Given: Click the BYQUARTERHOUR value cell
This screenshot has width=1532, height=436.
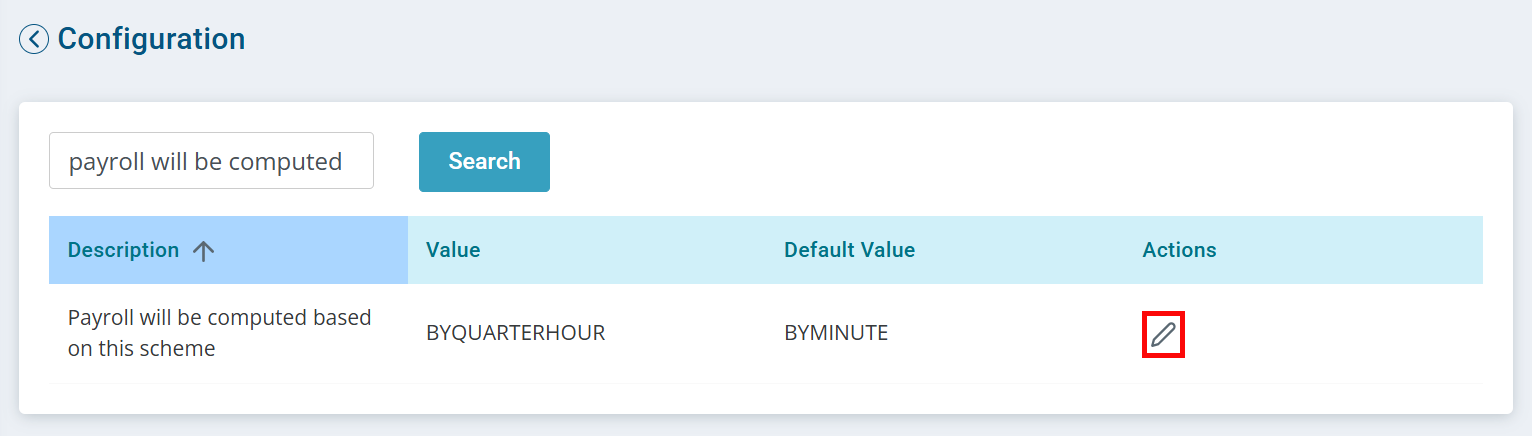Looking at the screenshot, I should (515, 333).
